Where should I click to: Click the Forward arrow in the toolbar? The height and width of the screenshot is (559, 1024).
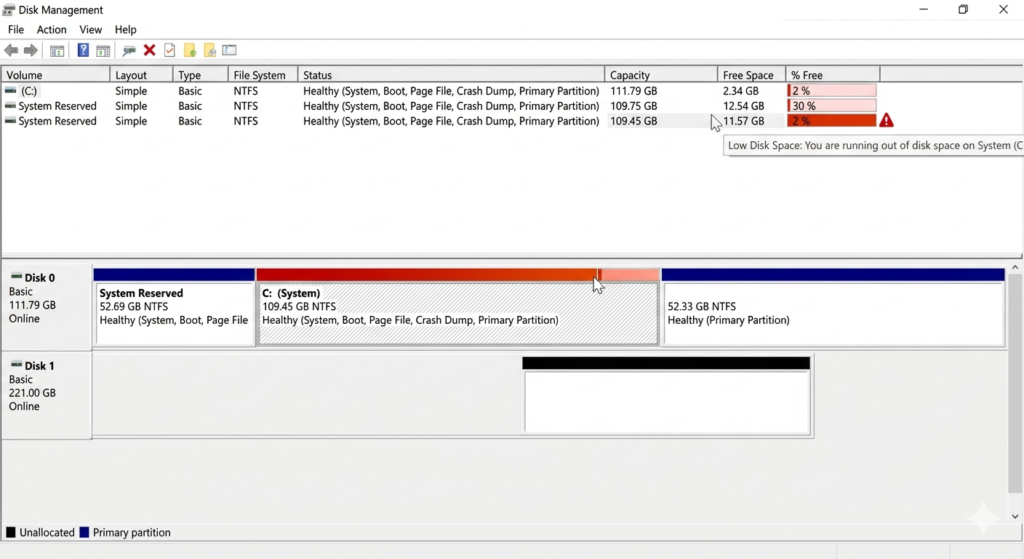pos(30,50)
